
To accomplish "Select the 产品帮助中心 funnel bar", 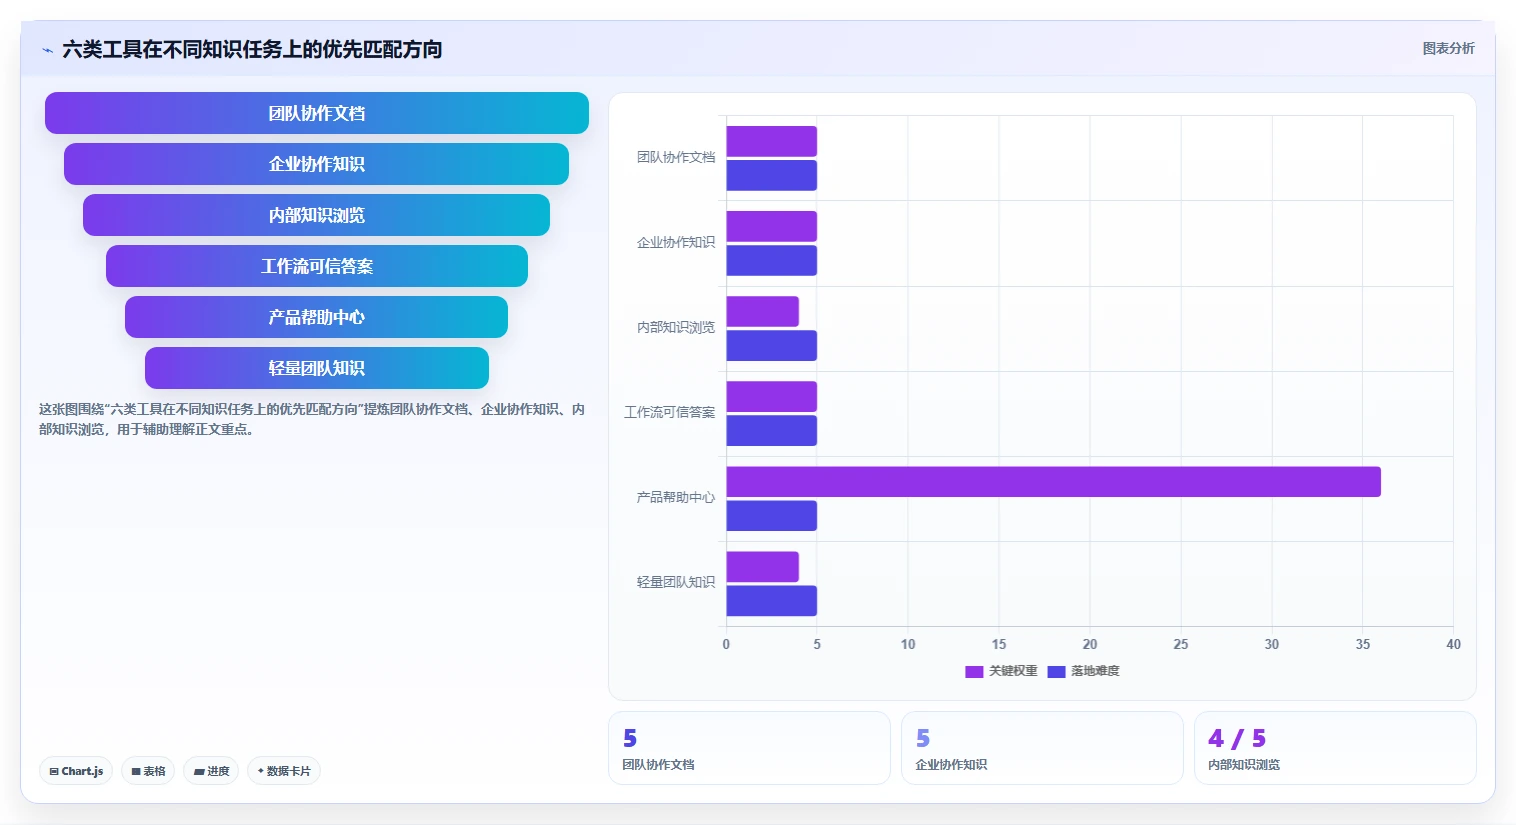I will [317, 317].
